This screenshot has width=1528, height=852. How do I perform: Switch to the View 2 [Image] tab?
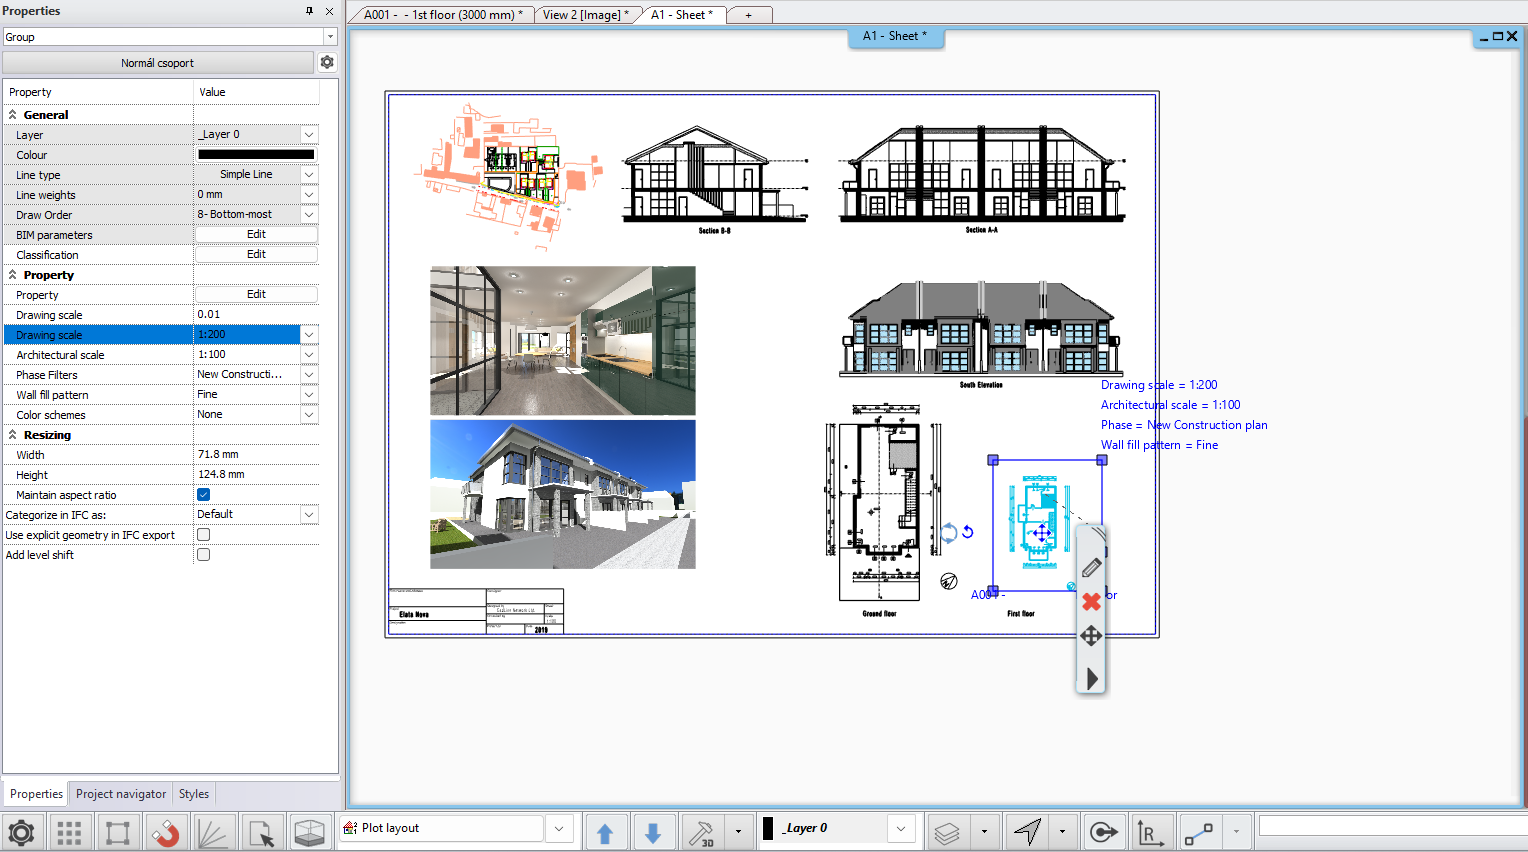585,15
